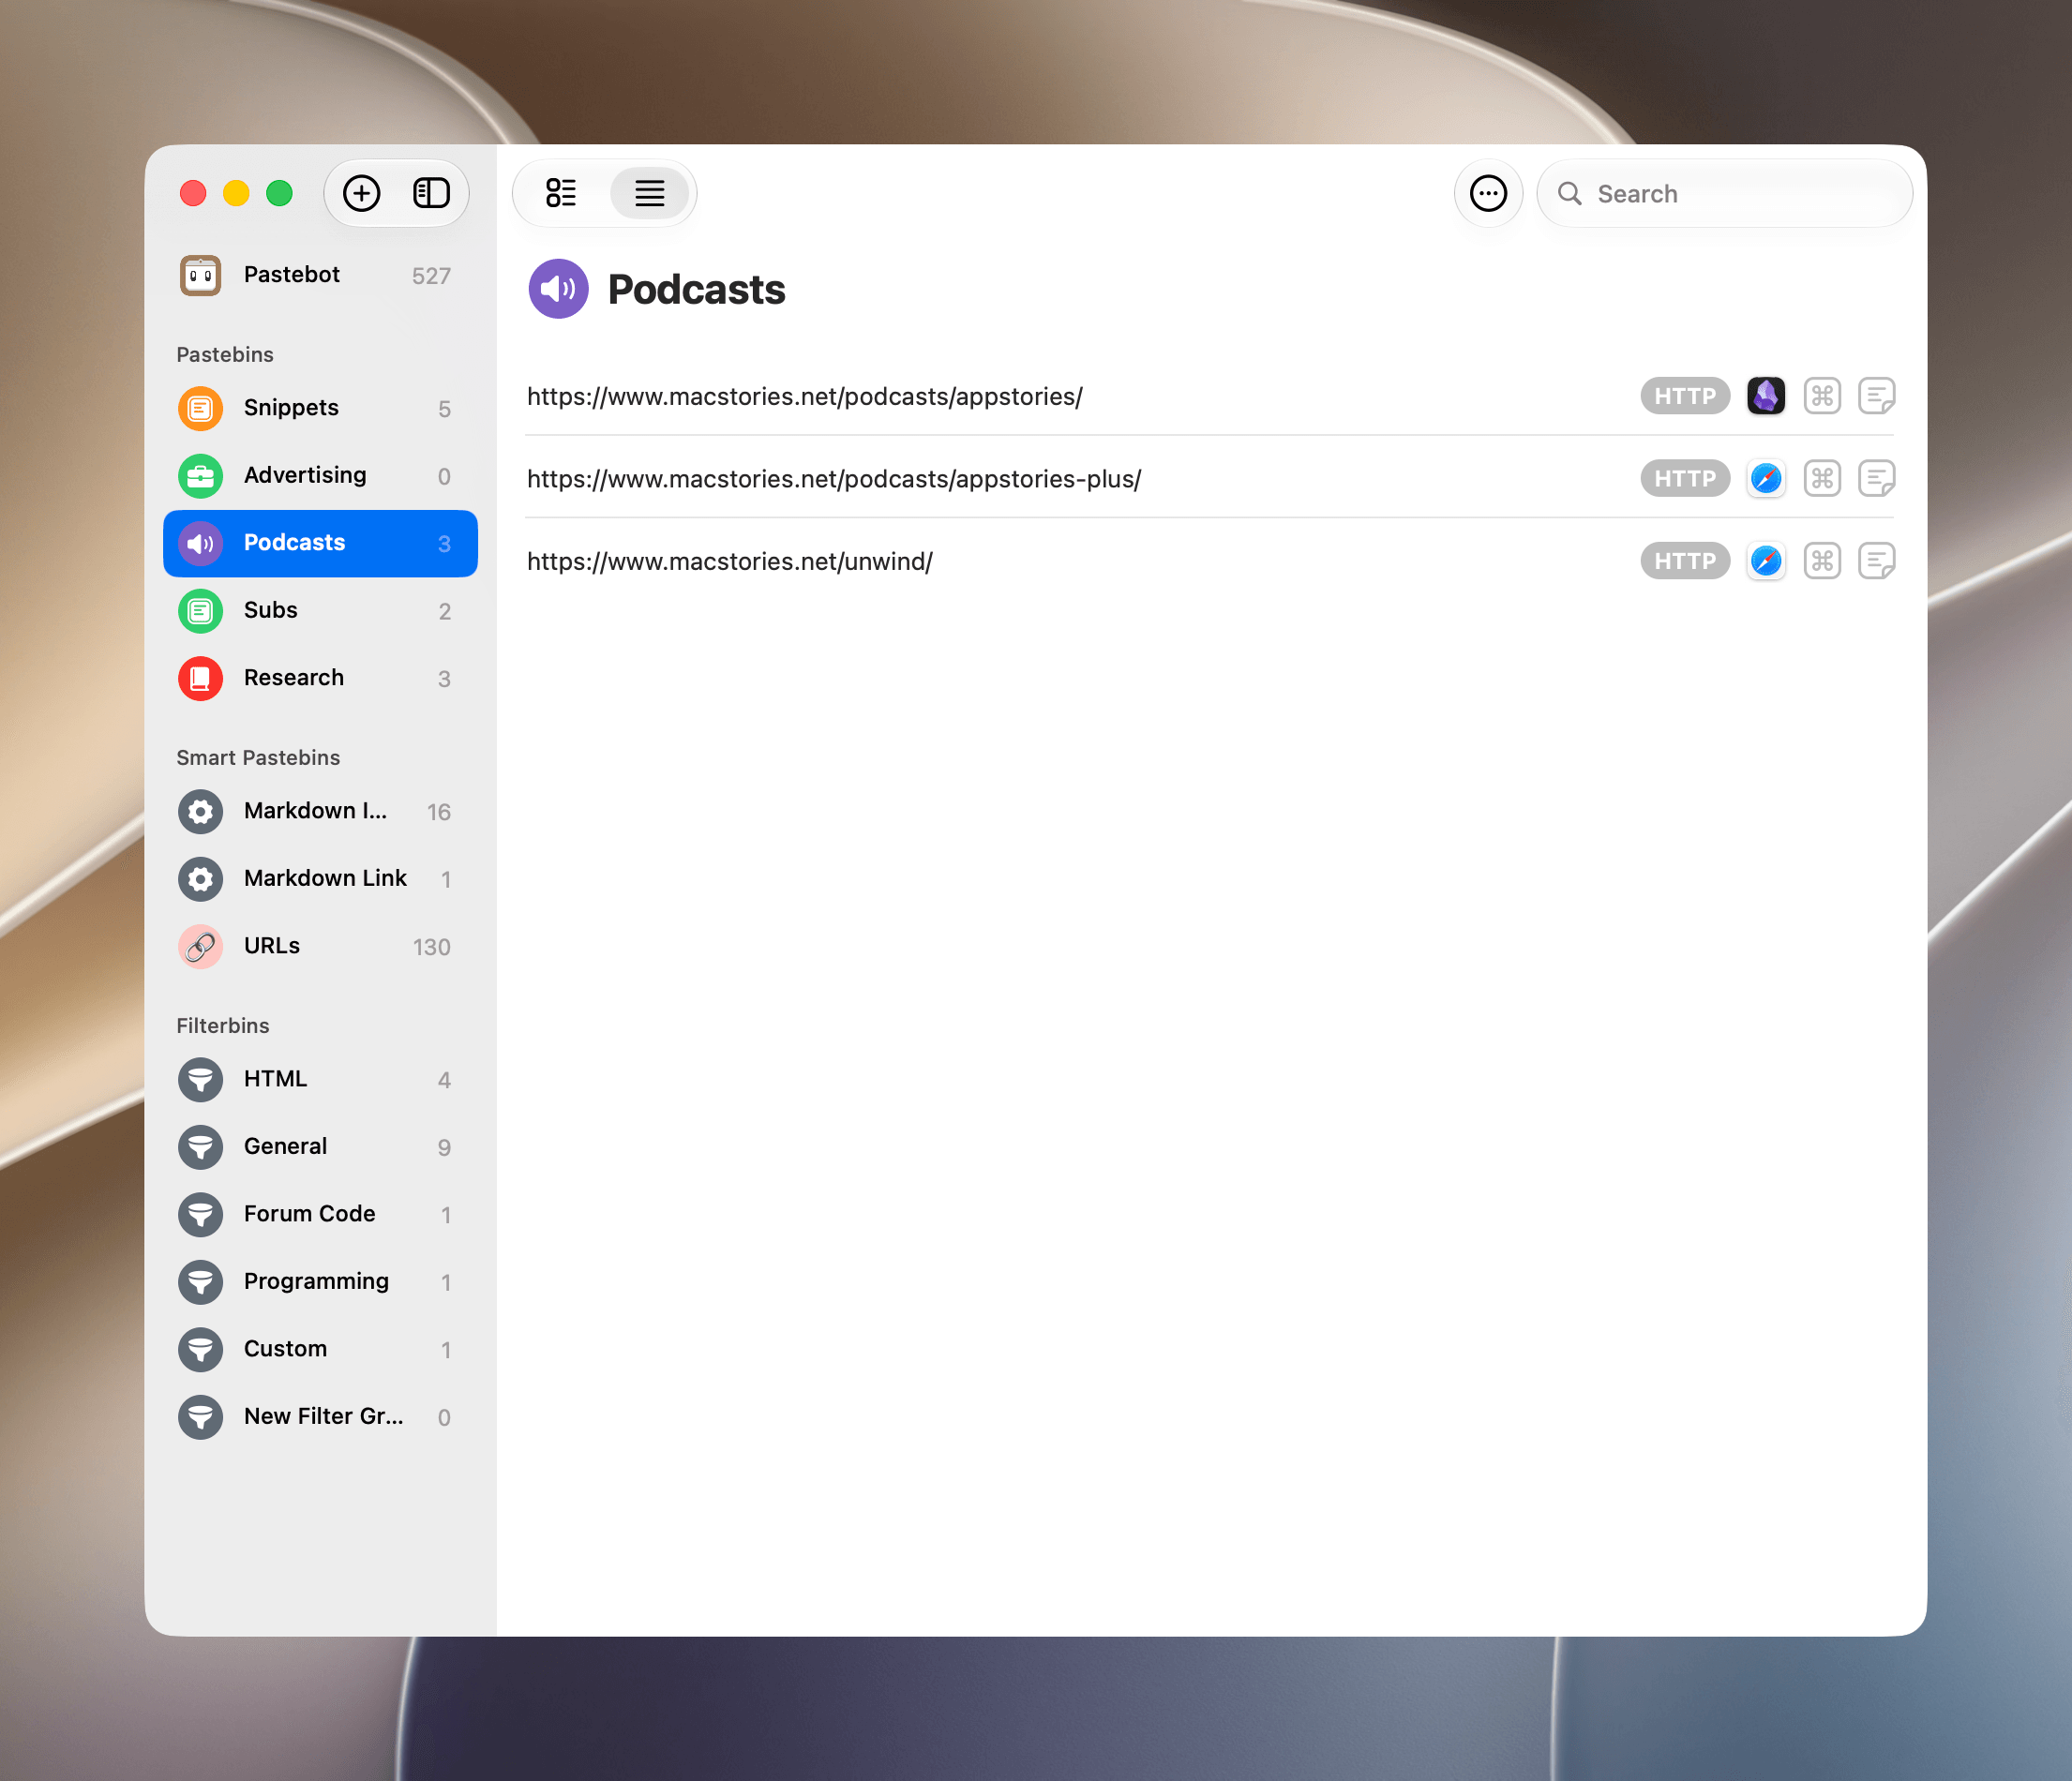
Task: Click the Obsidian app icon on appstories/ row
Action: pyautogui.click(x=1766, y=396)
